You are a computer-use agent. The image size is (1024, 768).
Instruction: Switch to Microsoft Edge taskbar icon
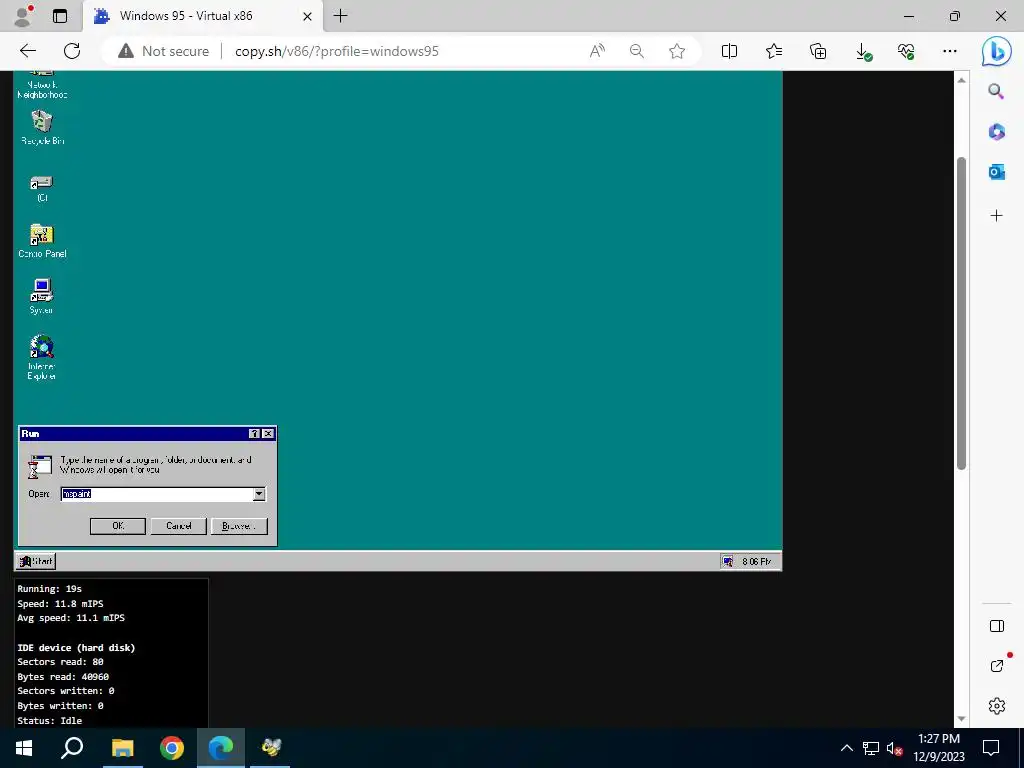[221, 748]
